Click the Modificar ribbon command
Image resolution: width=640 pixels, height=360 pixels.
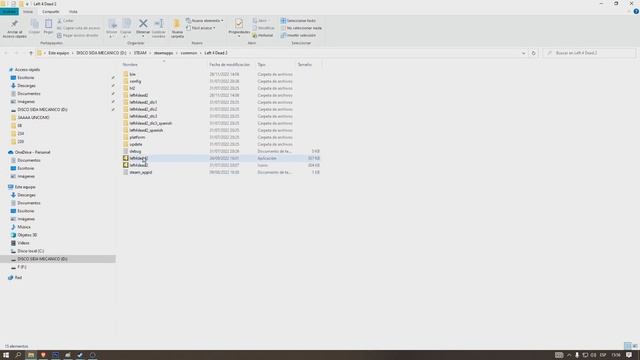[x=263, y=28]
